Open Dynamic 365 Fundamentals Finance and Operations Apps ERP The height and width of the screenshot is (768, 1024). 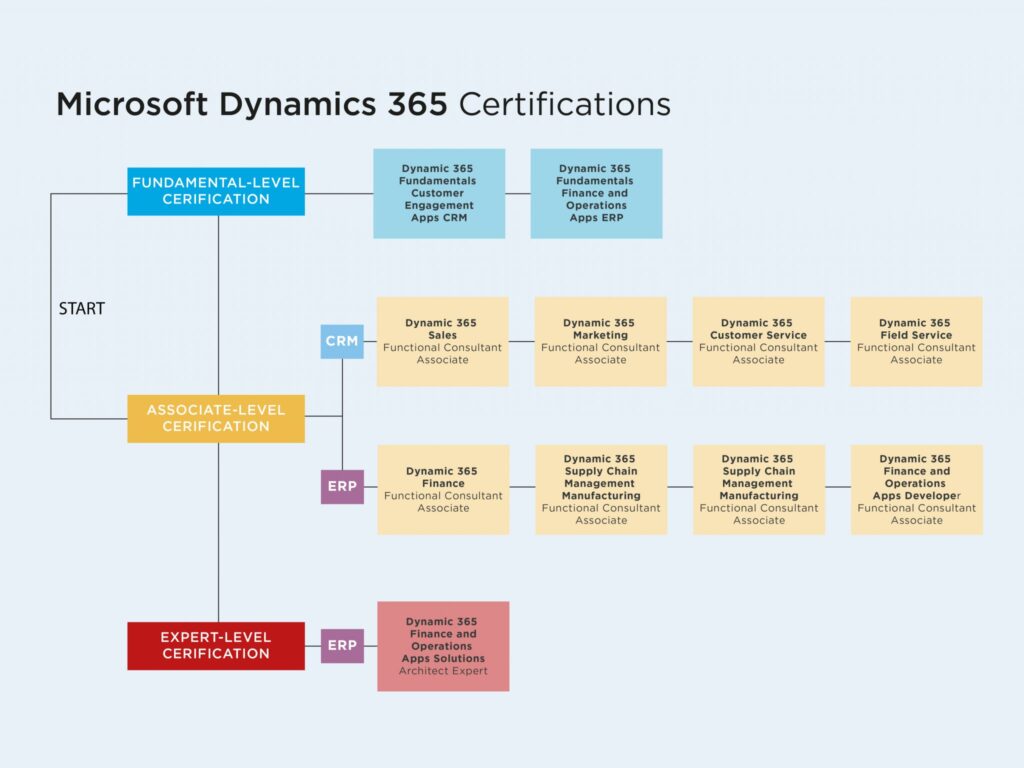[x=596, y=193]
